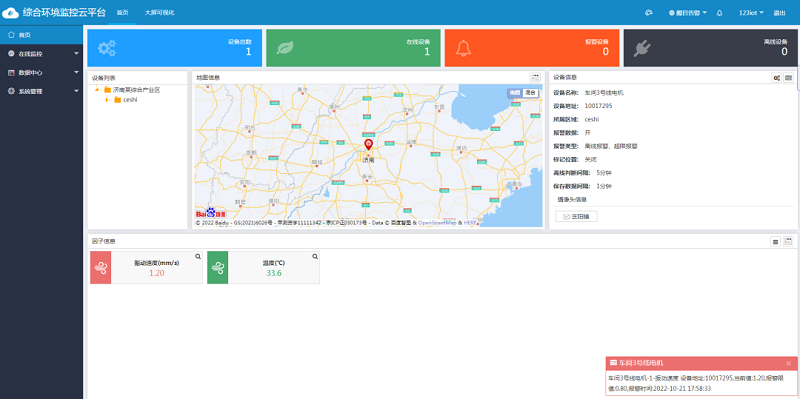This screenshot has width=800, height=399.
Task: Expand the ceshi tree node arrow
Action: pyautogui.click(x=107, y=99)
